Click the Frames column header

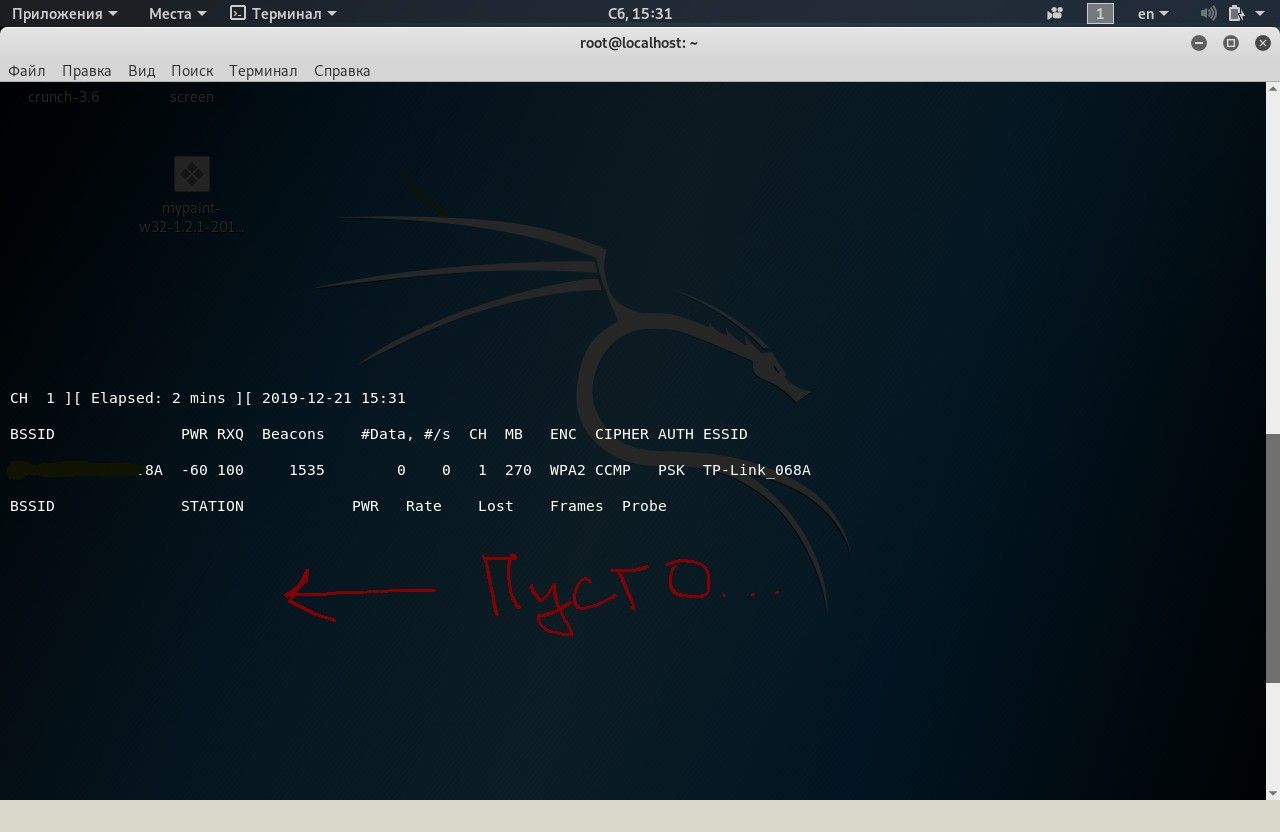(577, 506)
